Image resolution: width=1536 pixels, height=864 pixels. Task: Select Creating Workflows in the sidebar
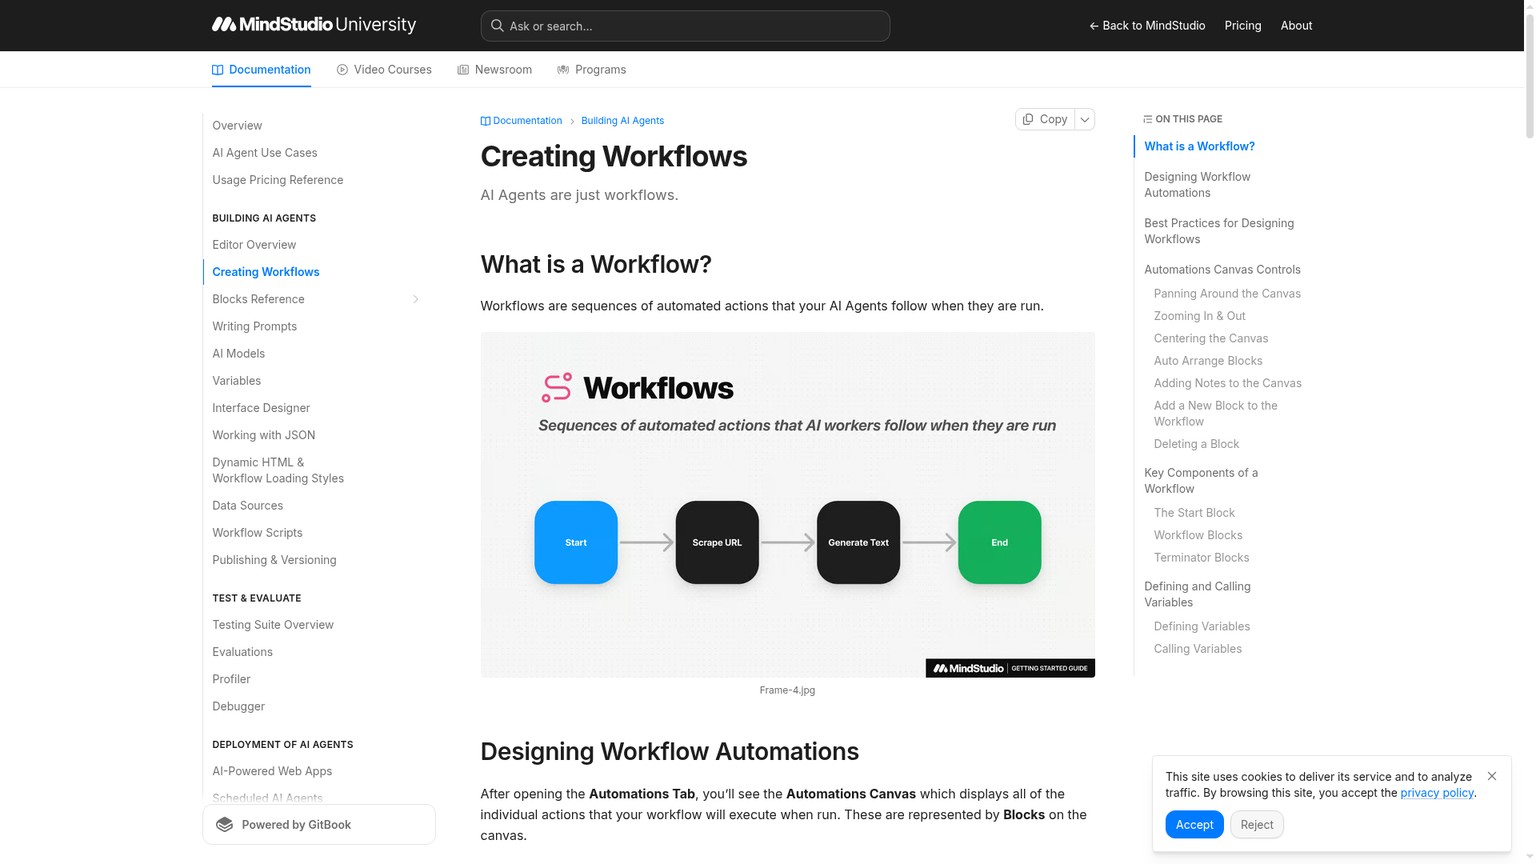(266, 272)
